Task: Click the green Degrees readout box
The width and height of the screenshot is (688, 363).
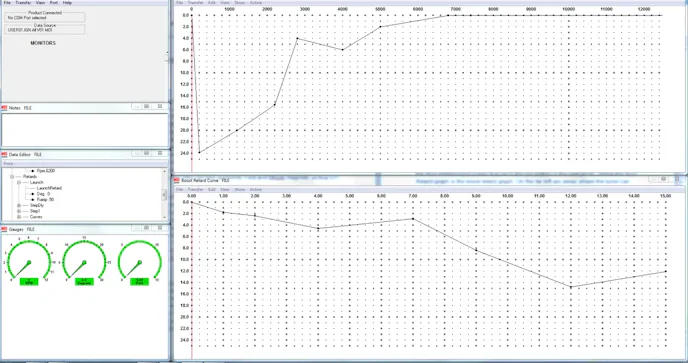Action: click(x=84, y=281)
